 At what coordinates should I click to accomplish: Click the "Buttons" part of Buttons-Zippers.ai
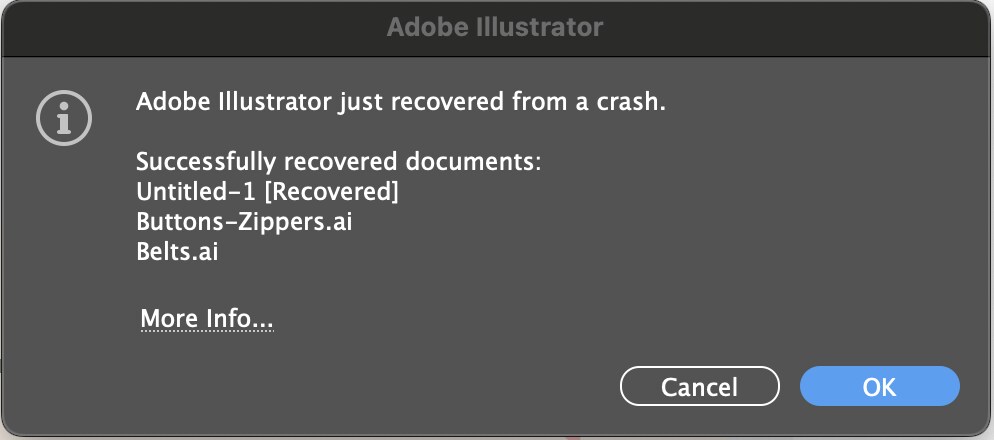(175, 221)
